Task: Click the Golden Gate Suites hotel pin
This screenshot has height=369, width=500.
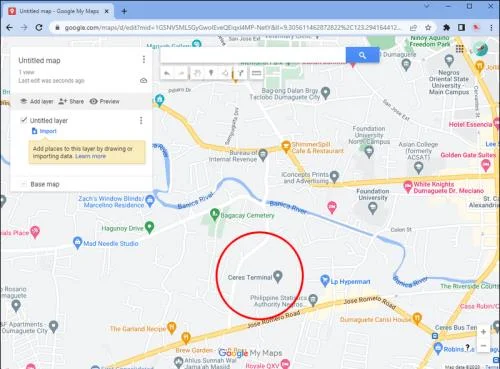Action: pyautogui.click(x=486, y=165)
